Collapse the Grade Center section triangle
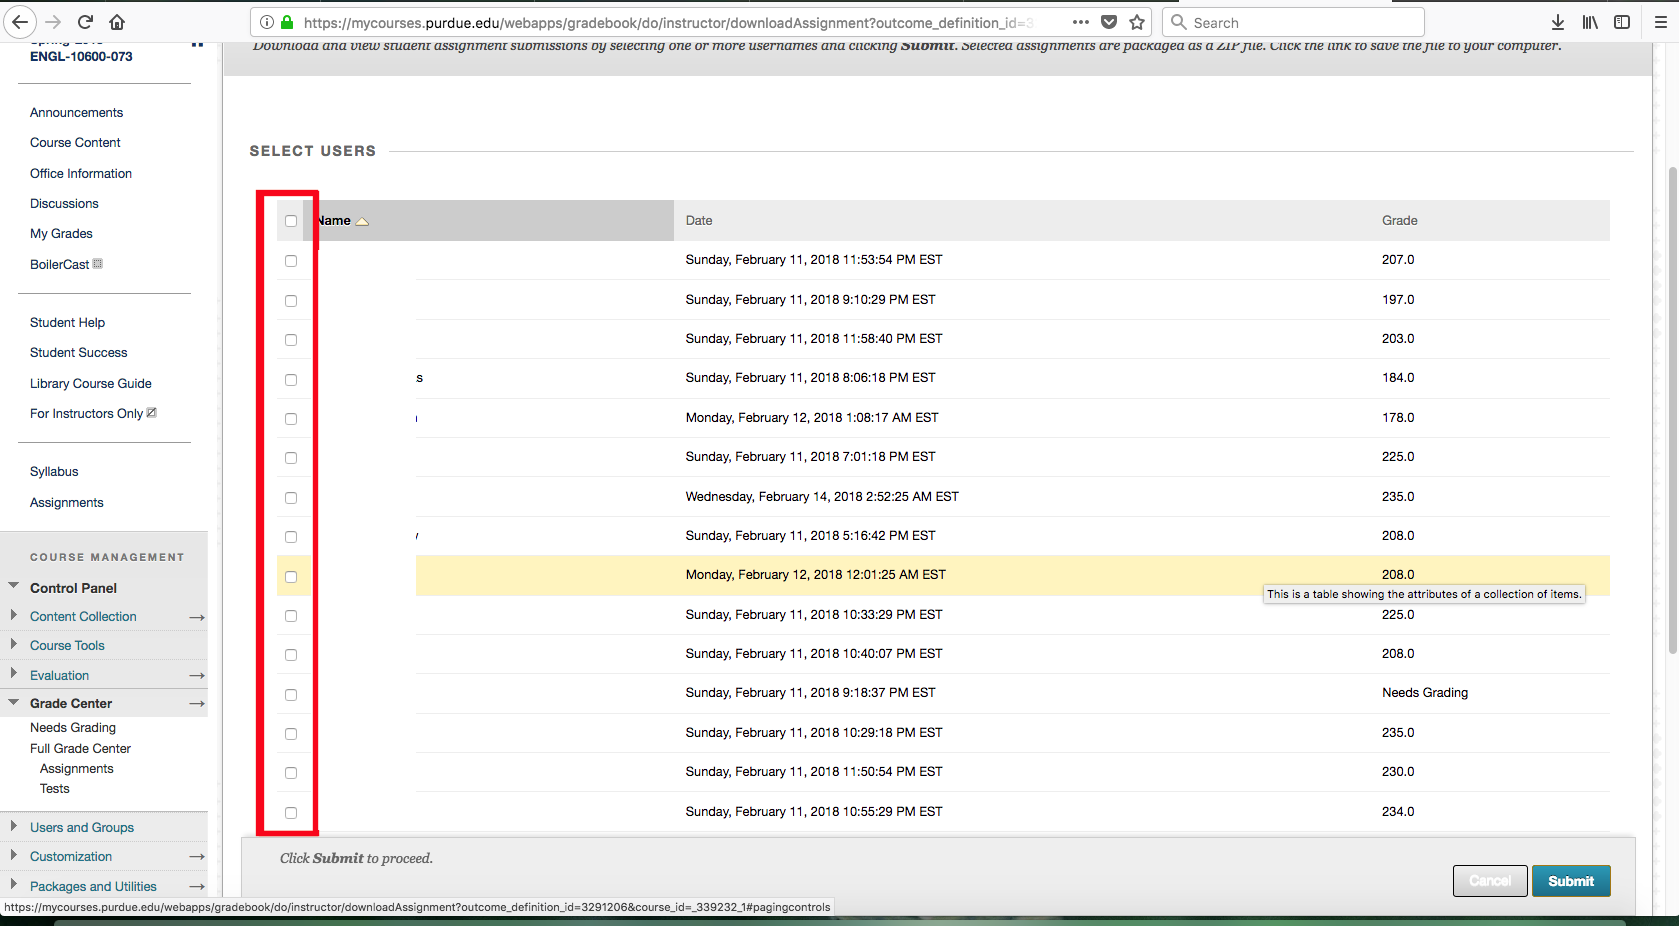 coord(14,703)
